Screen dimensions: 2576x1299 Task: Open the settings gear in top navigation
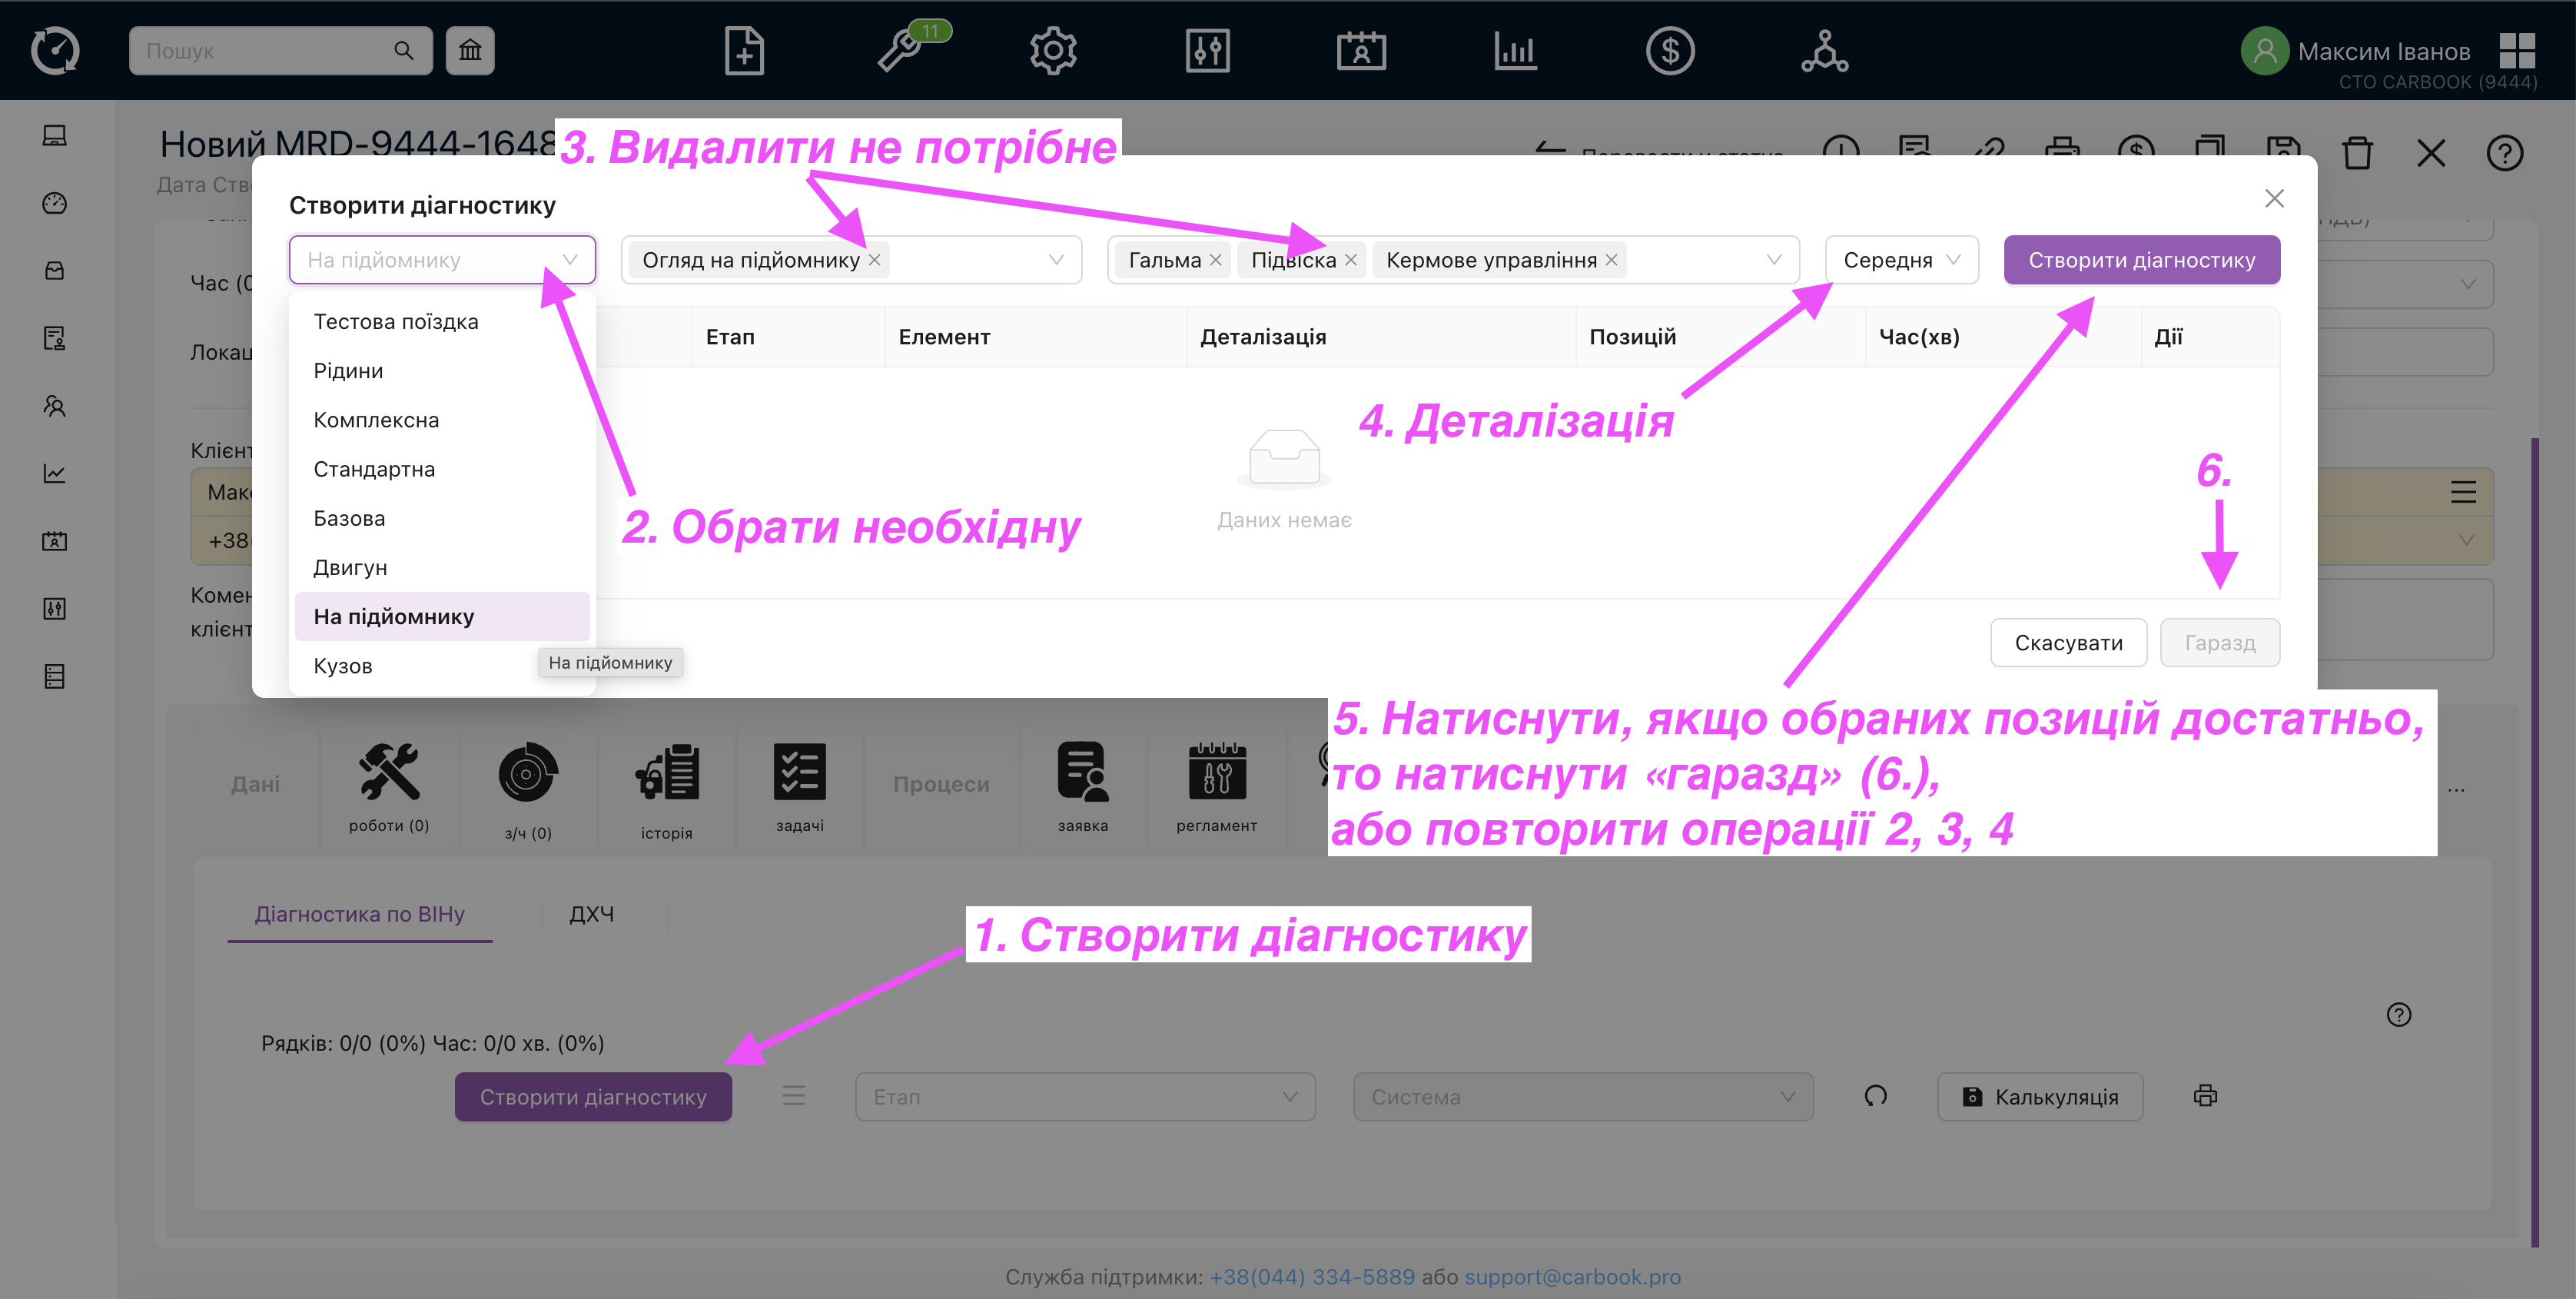point(1053,51)
